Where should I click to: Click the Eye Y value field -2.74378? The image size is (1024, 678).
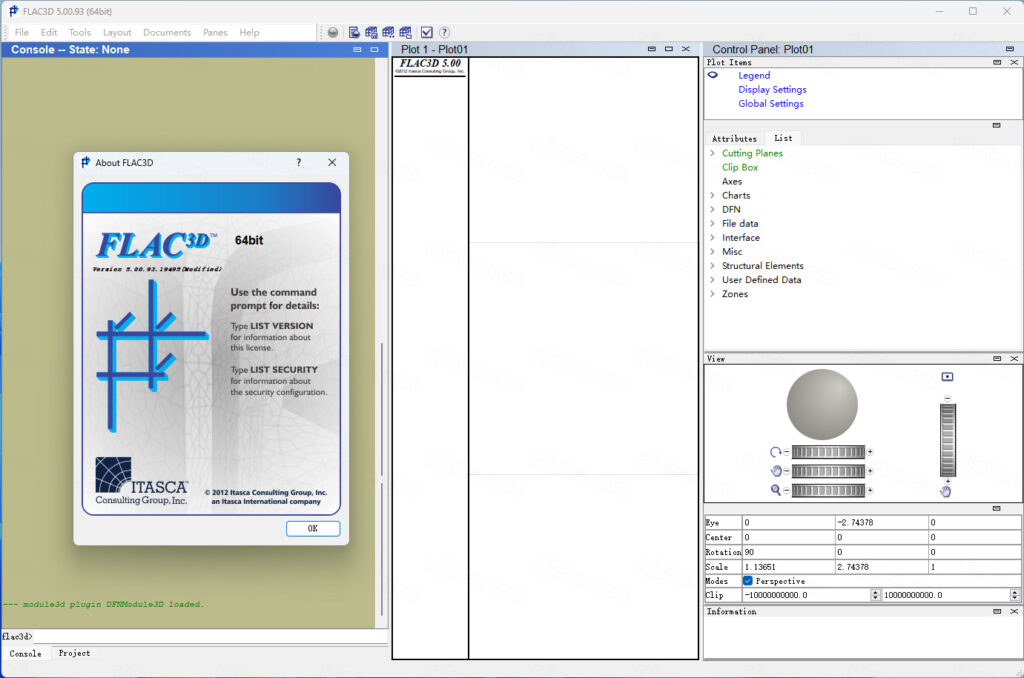[x=882, y=523]
